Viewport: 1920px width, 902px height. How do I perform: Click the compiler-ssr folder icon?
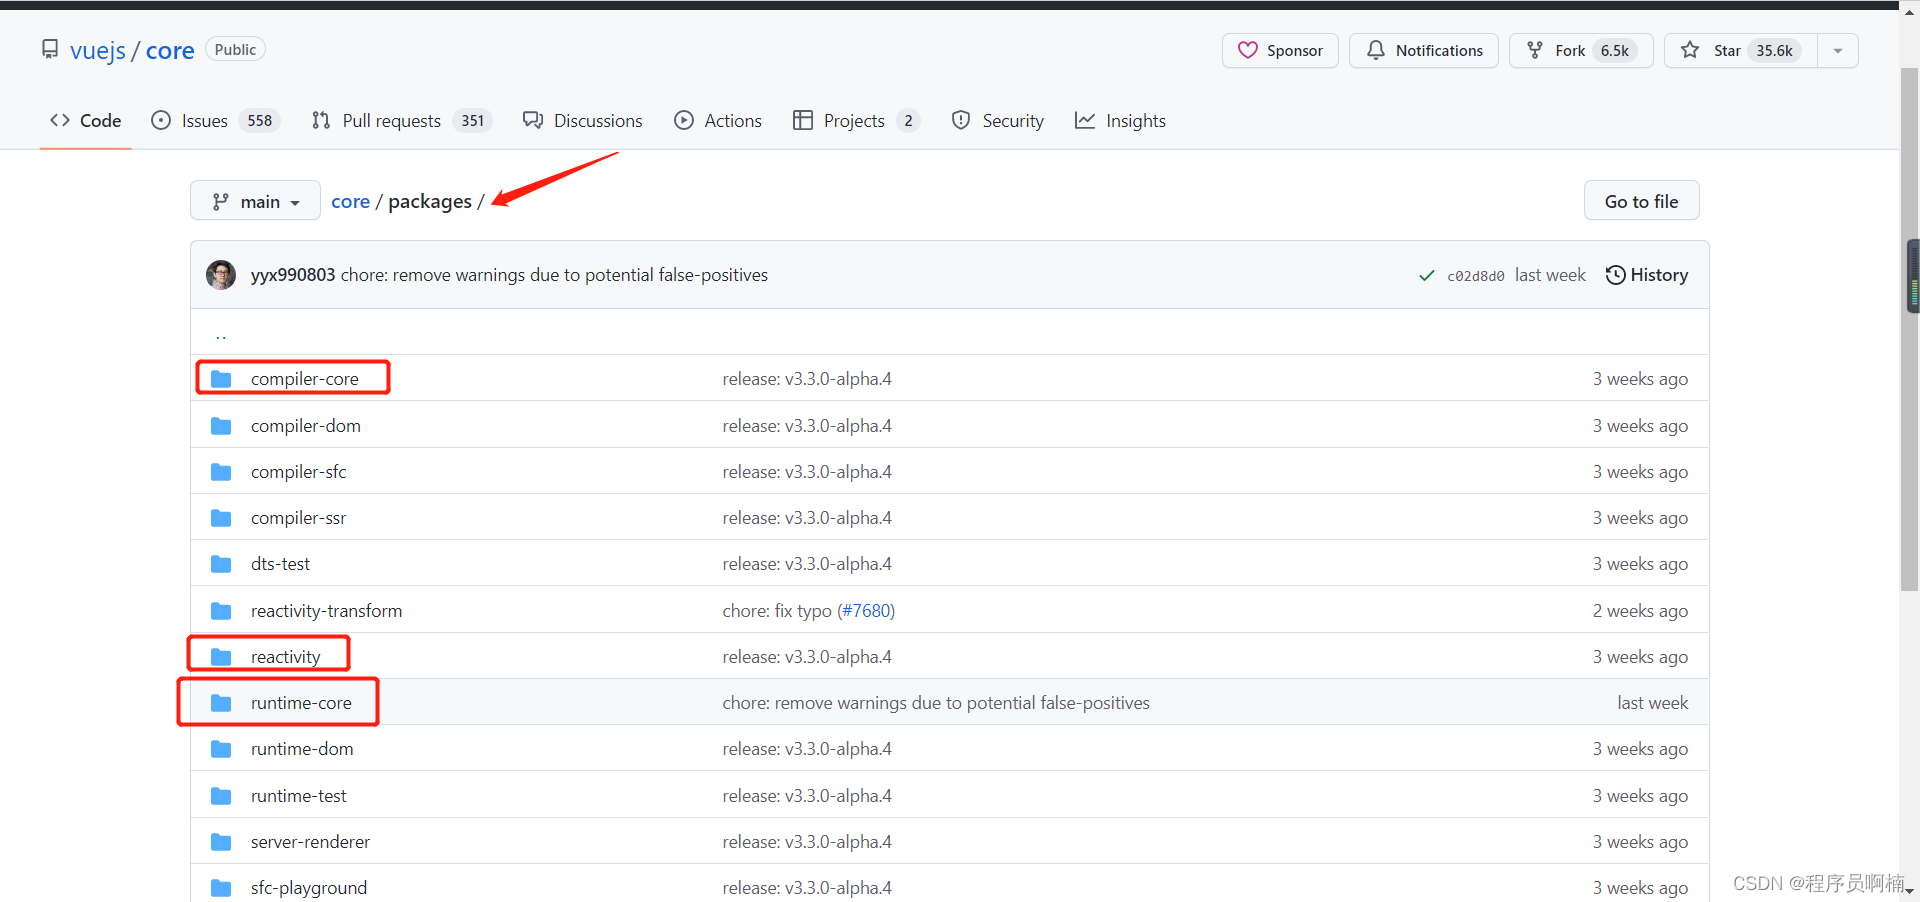pos(221,518)
